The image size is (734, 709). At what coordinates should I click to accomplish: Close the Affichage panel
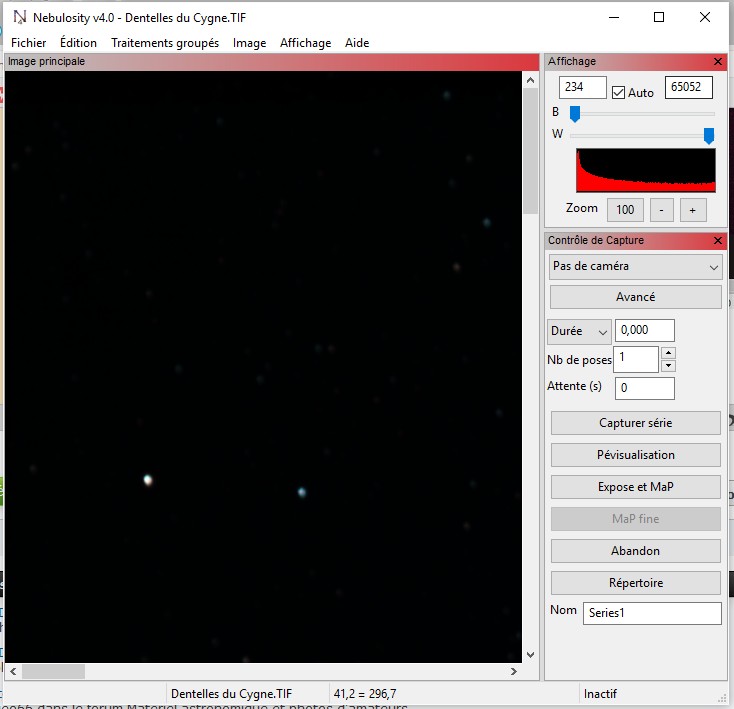tap(718, 61)
